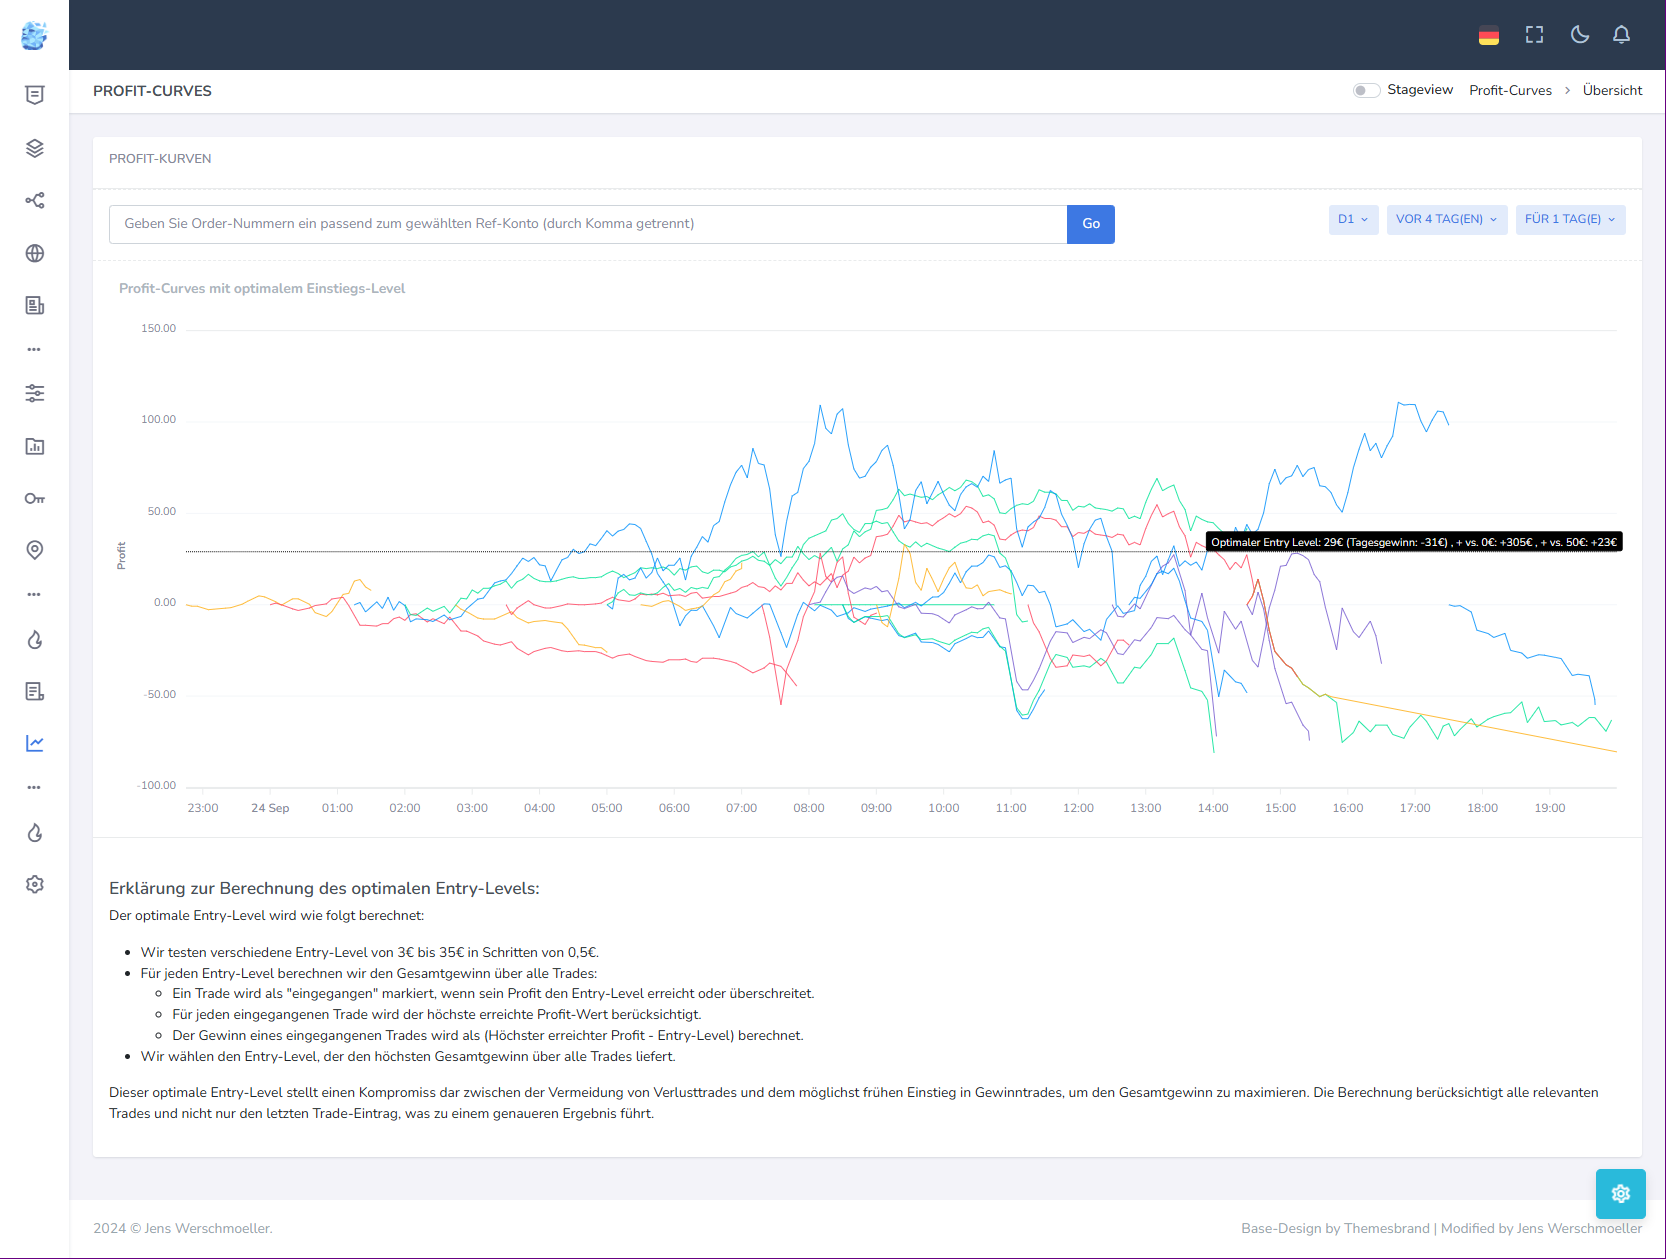This screenshot has height=1259, width=1666.
Task: Open the flame sidebar item above document icon
Action: (x=35, y=640)
